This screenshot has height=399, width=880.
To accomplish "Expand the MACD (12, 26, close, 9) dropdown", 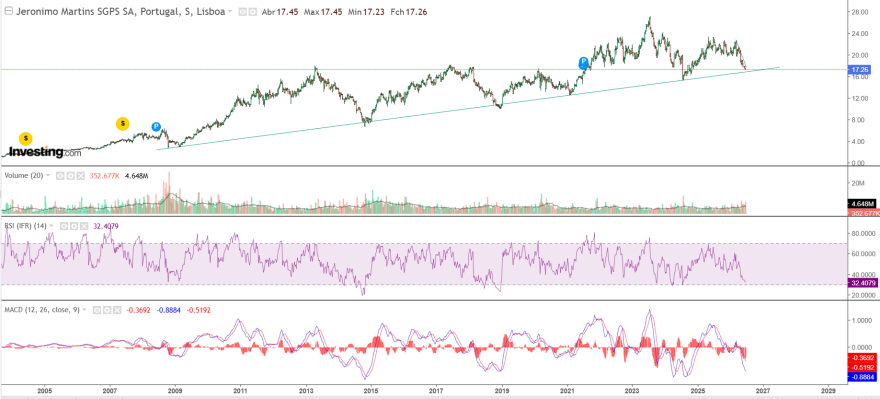I will pyautogui.click(x=84, y=309).
